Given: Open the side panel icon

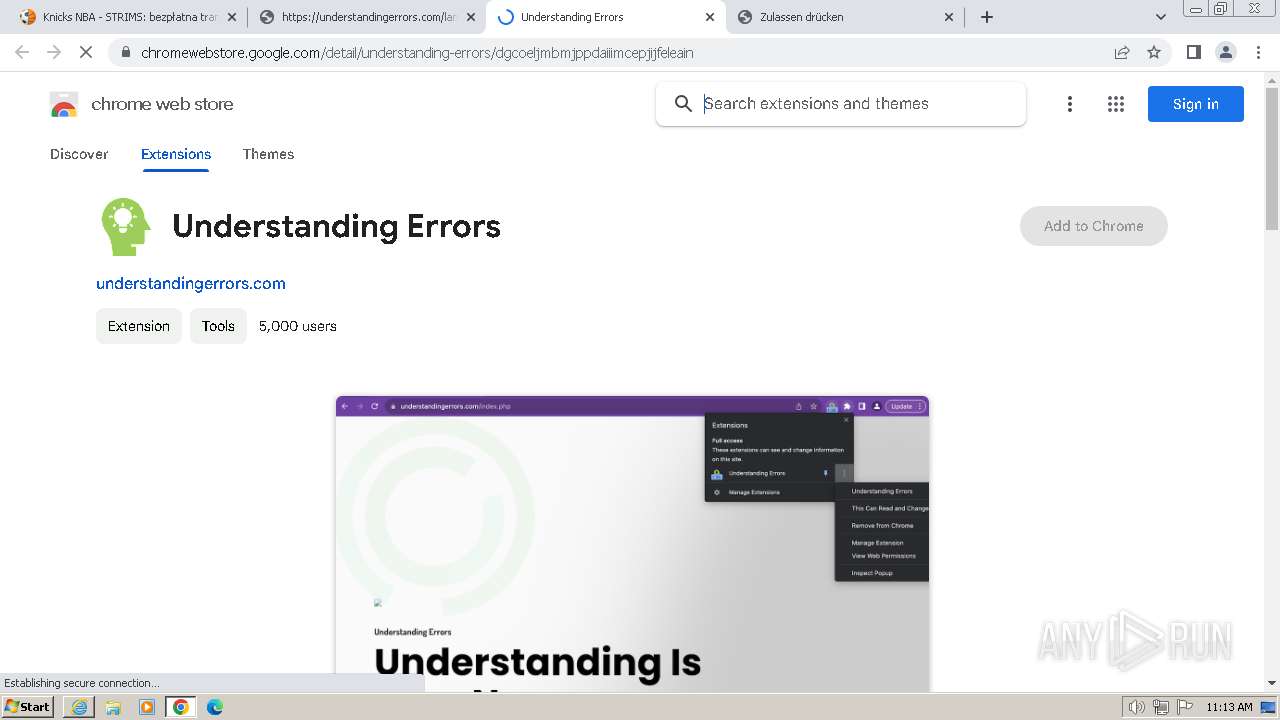Looking at the screenshot, I should pos(1193,52).
